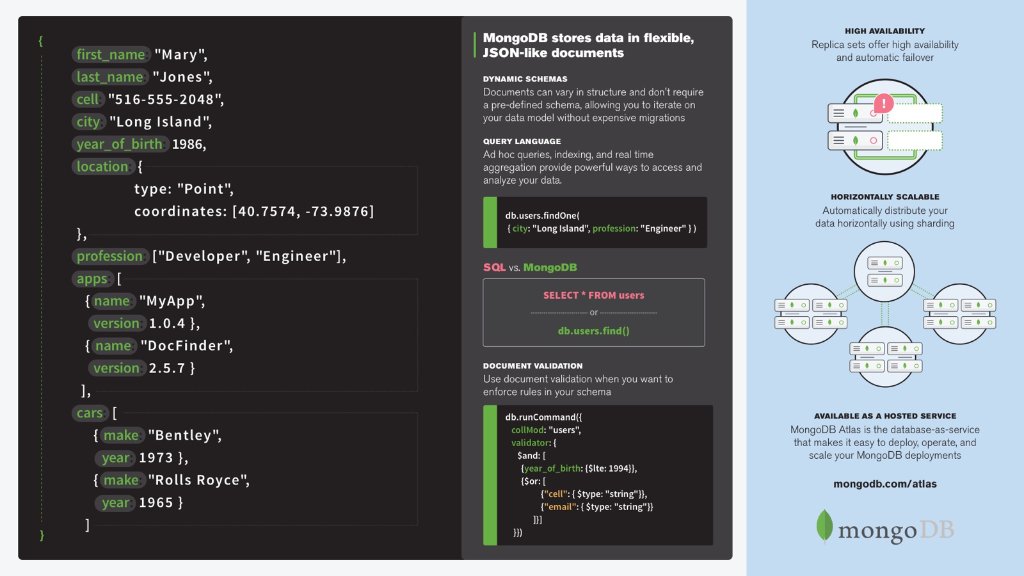Click the SQL vs. MongoDB heading

tap(530, 267)
